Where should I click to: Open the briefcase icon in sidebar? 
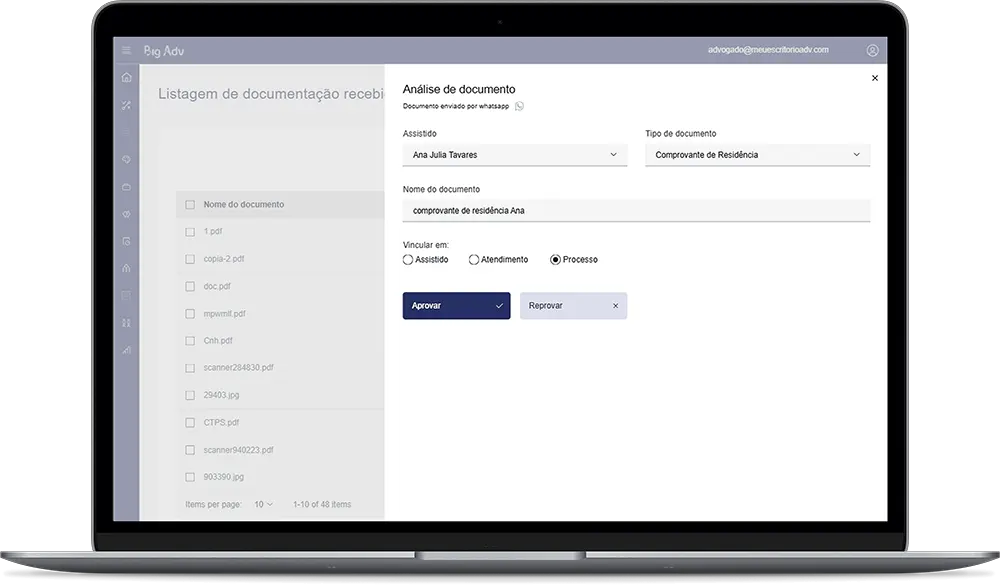pyautogui.click(x=126, y=187)
